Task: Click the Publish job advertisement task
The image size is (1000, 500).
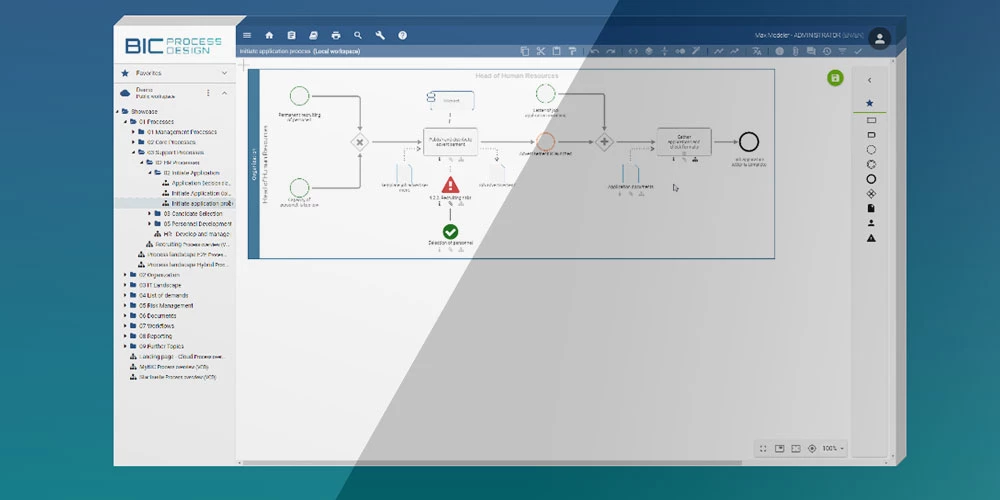Action: (452, 142)
